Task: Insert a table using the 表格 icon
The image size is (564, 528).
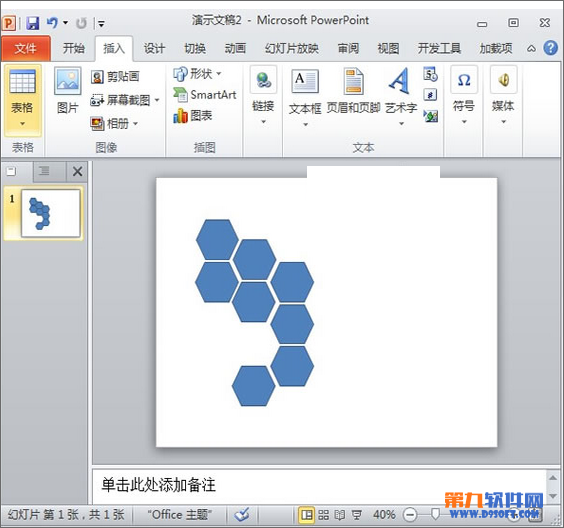Action: click(22, 81)
